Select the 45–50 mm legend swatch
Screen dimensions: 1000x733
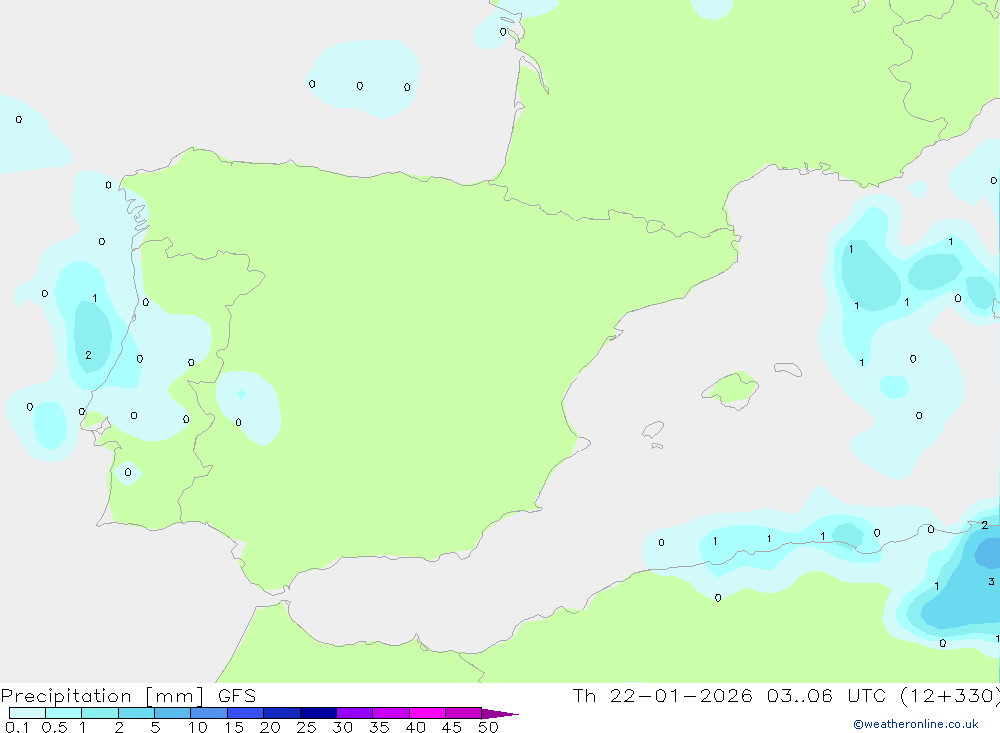464,713
